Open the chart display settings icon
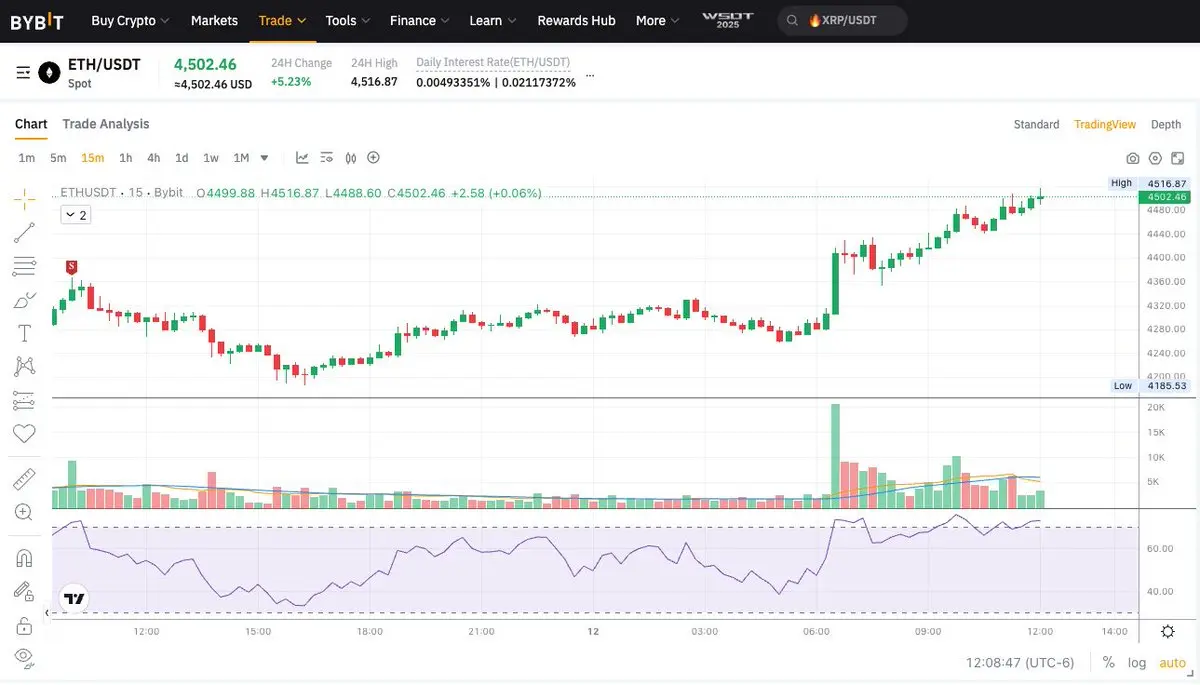This screenshot has width=1200, height=685. 326,157
